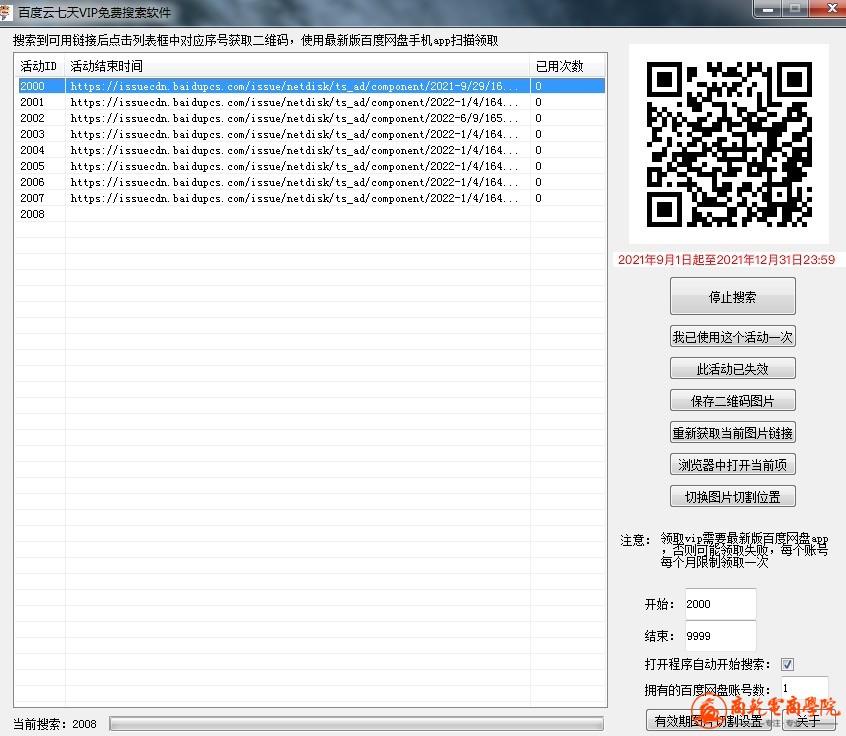846x736 pixels.
Task: Click 切换图片切割位置 button
Action: point(732,496)
